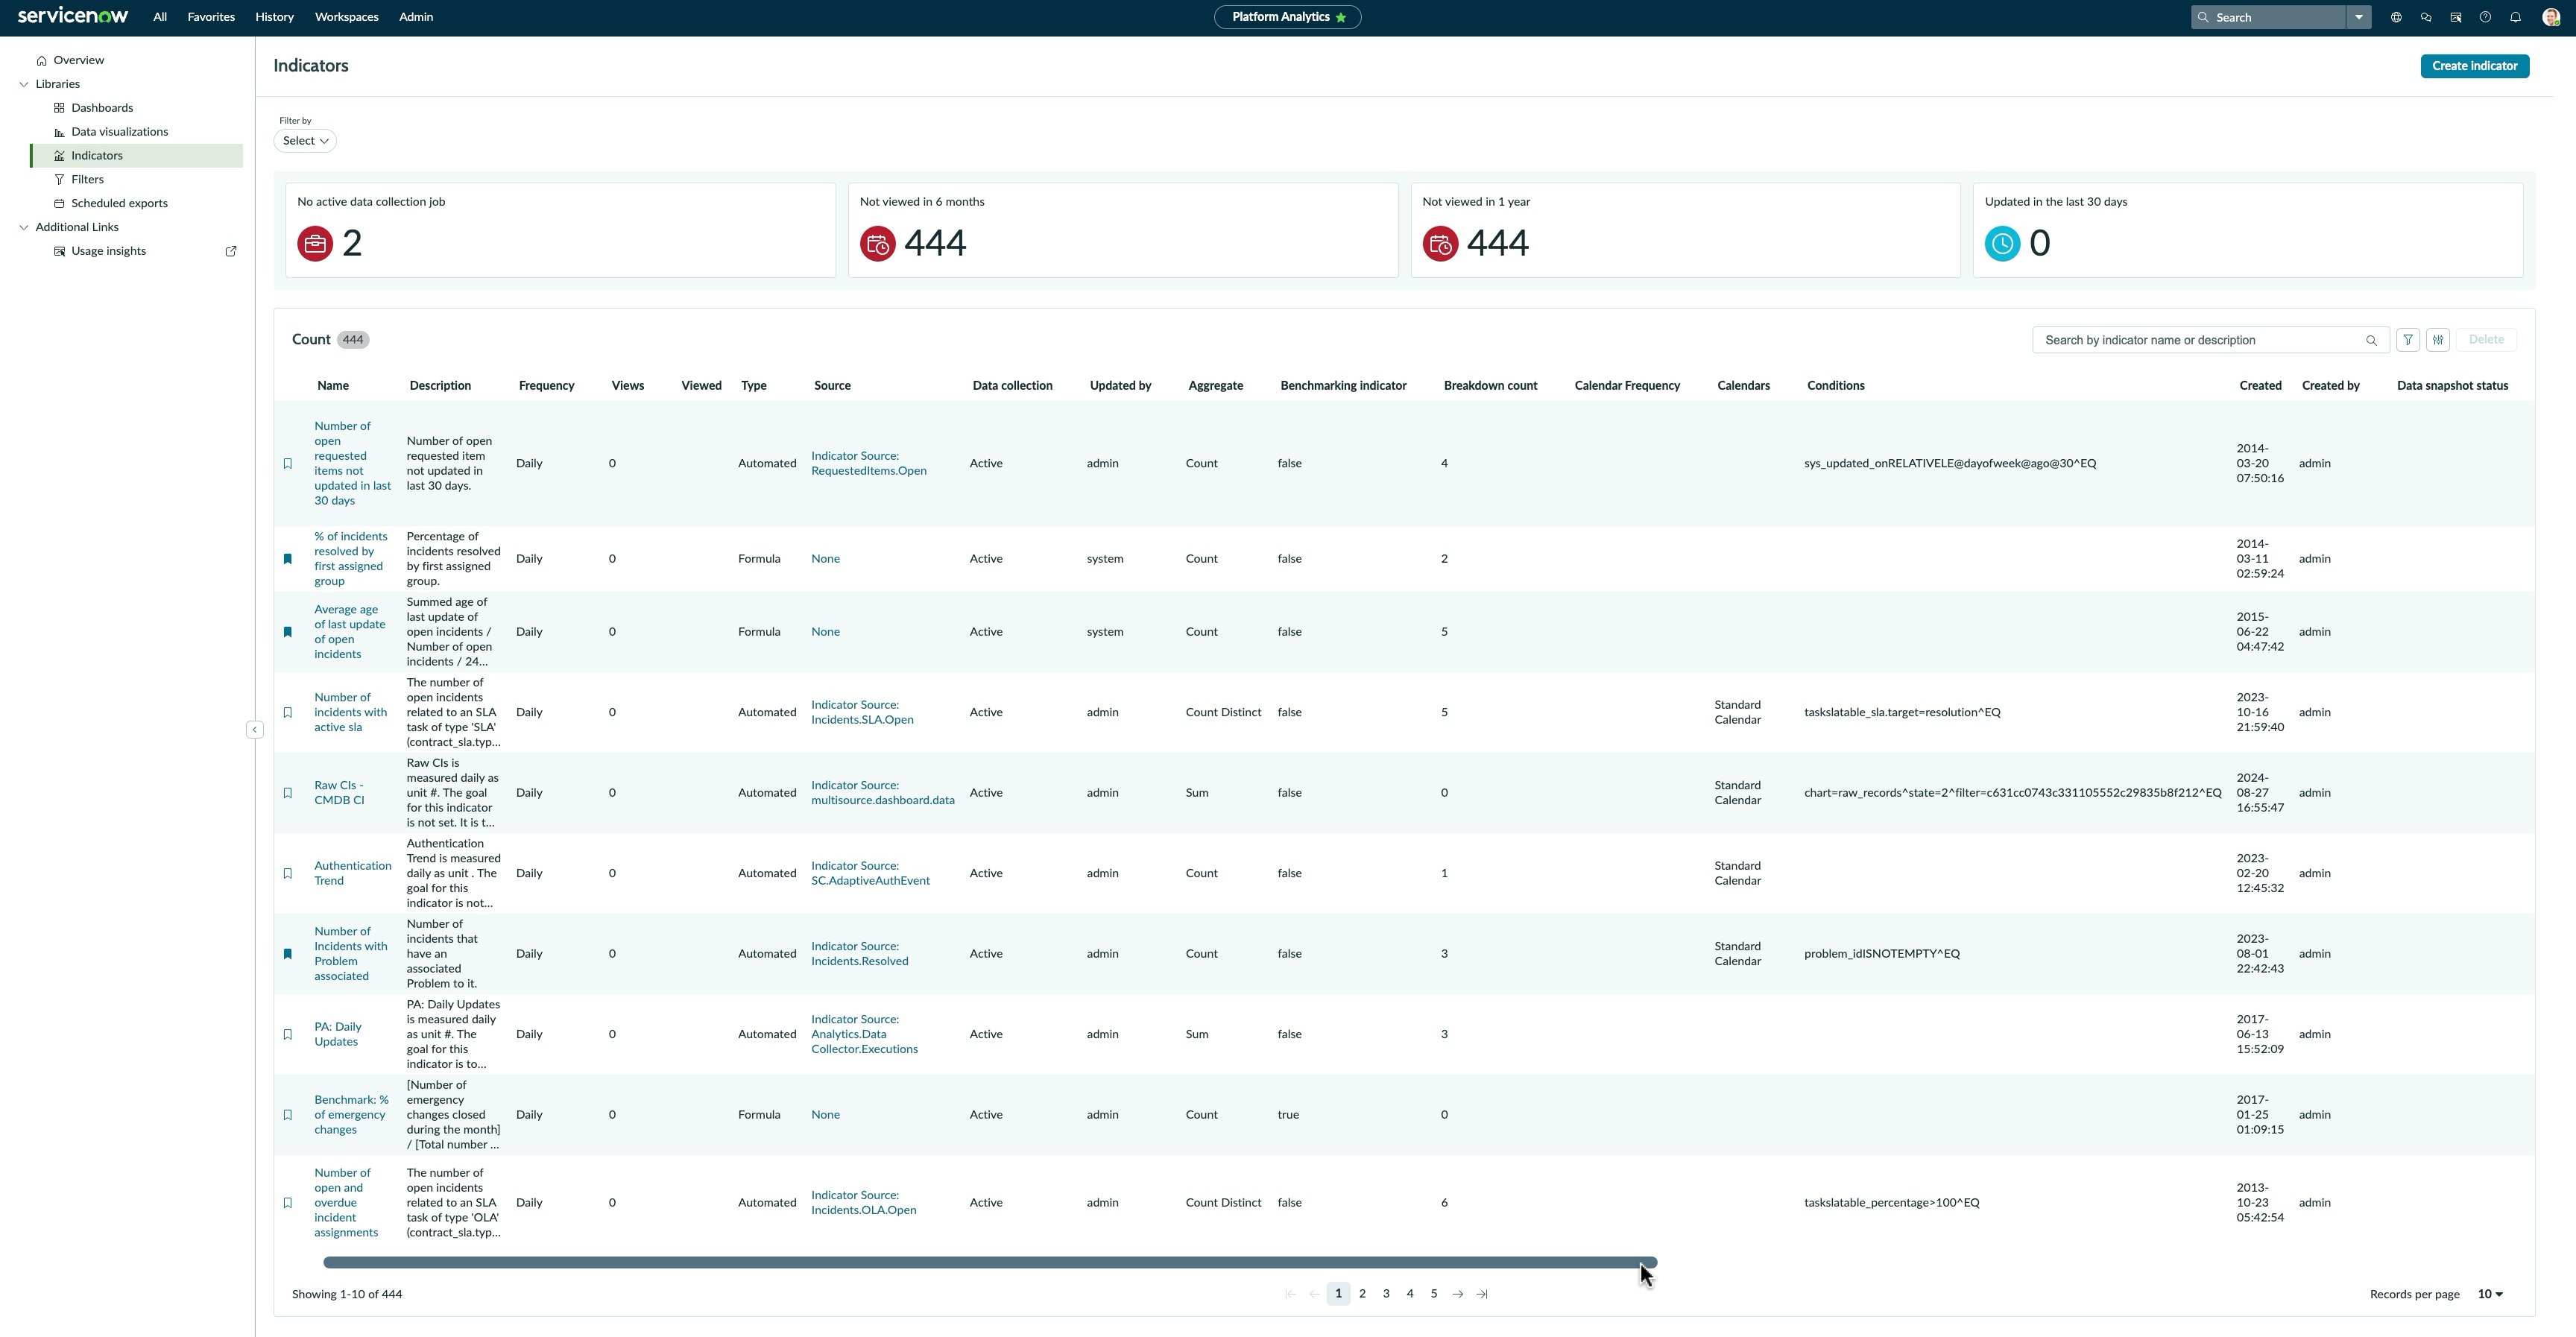Open the Workspaces menu
2576x1337 pixels.
[346, 17]
